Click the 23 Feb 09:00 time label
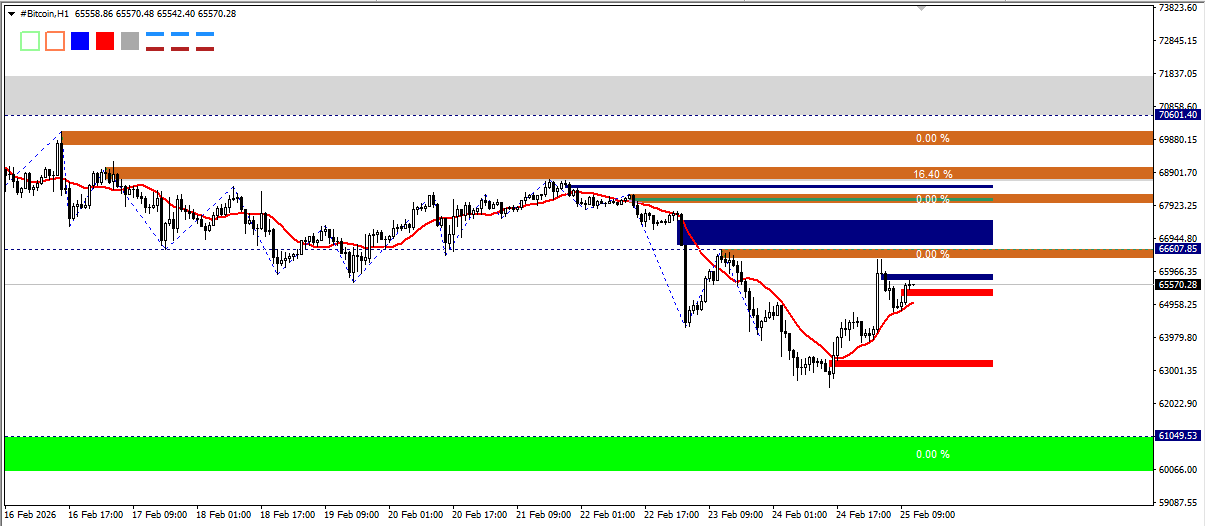The height and width of the screenshot is (526, 1205). point(736,515)
